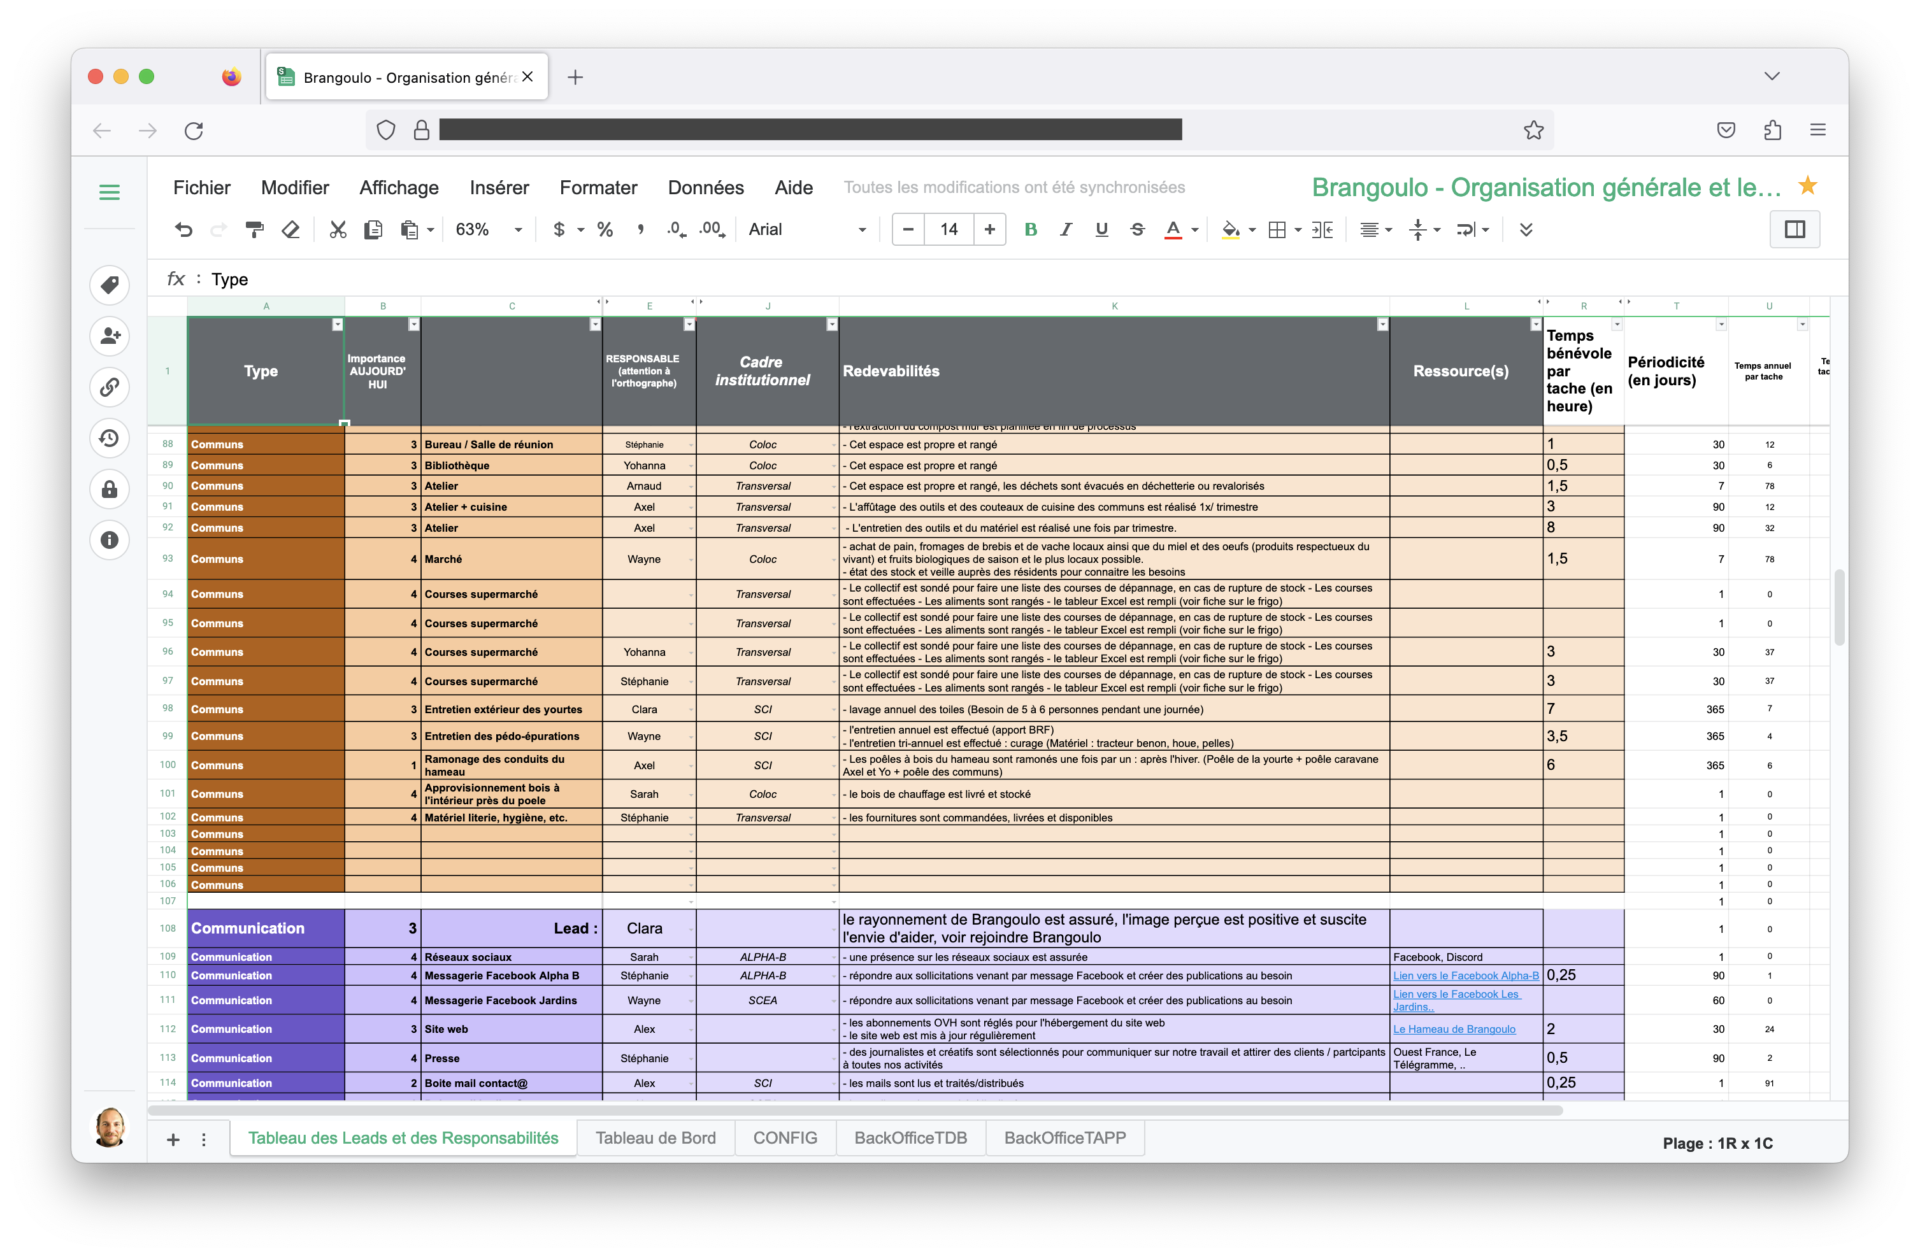
Task: Click the undo arrow in toolbar
Action: [183, 229]
